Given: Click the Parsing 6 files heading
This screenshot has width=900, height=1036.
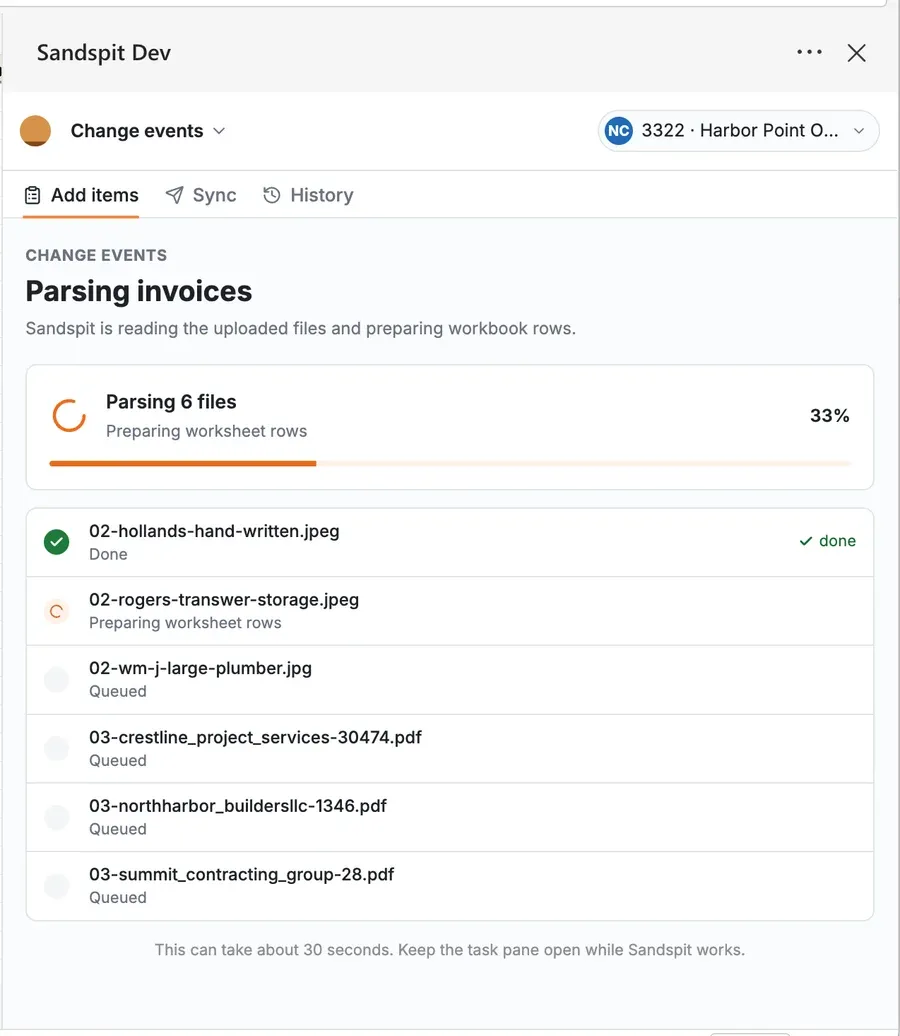Looking at the screenshot, I should (x=171, y=402).
